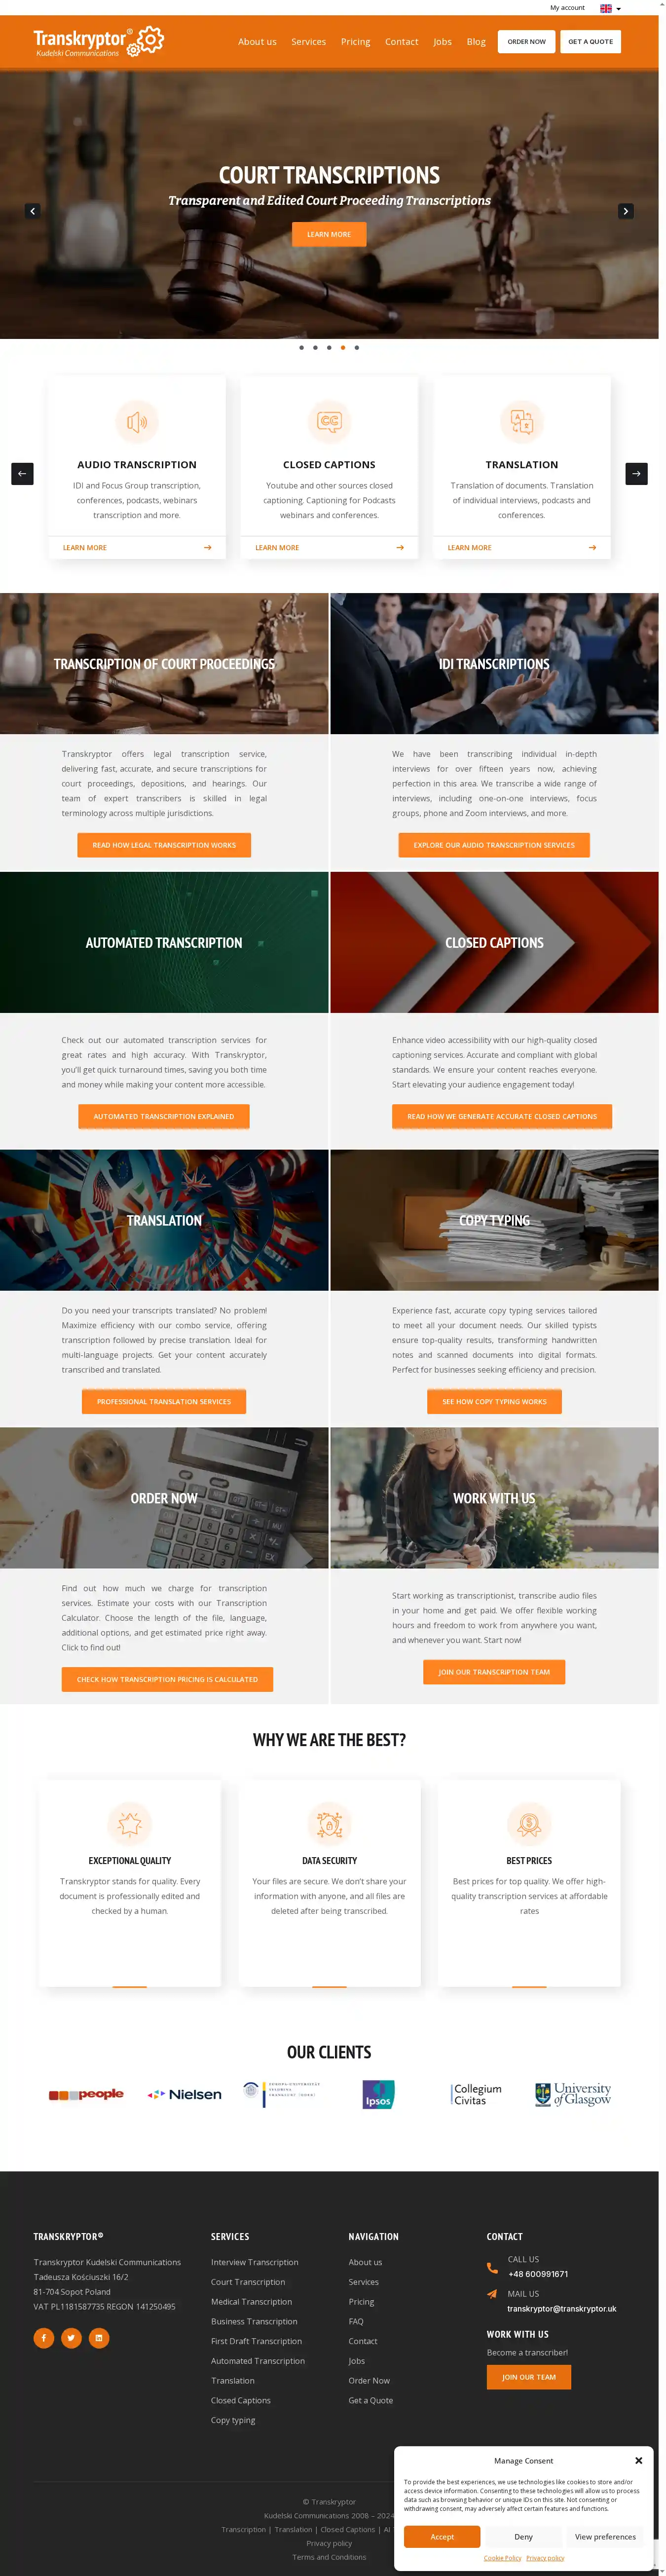Show previous service cards with left arrow

coord(22,473)
